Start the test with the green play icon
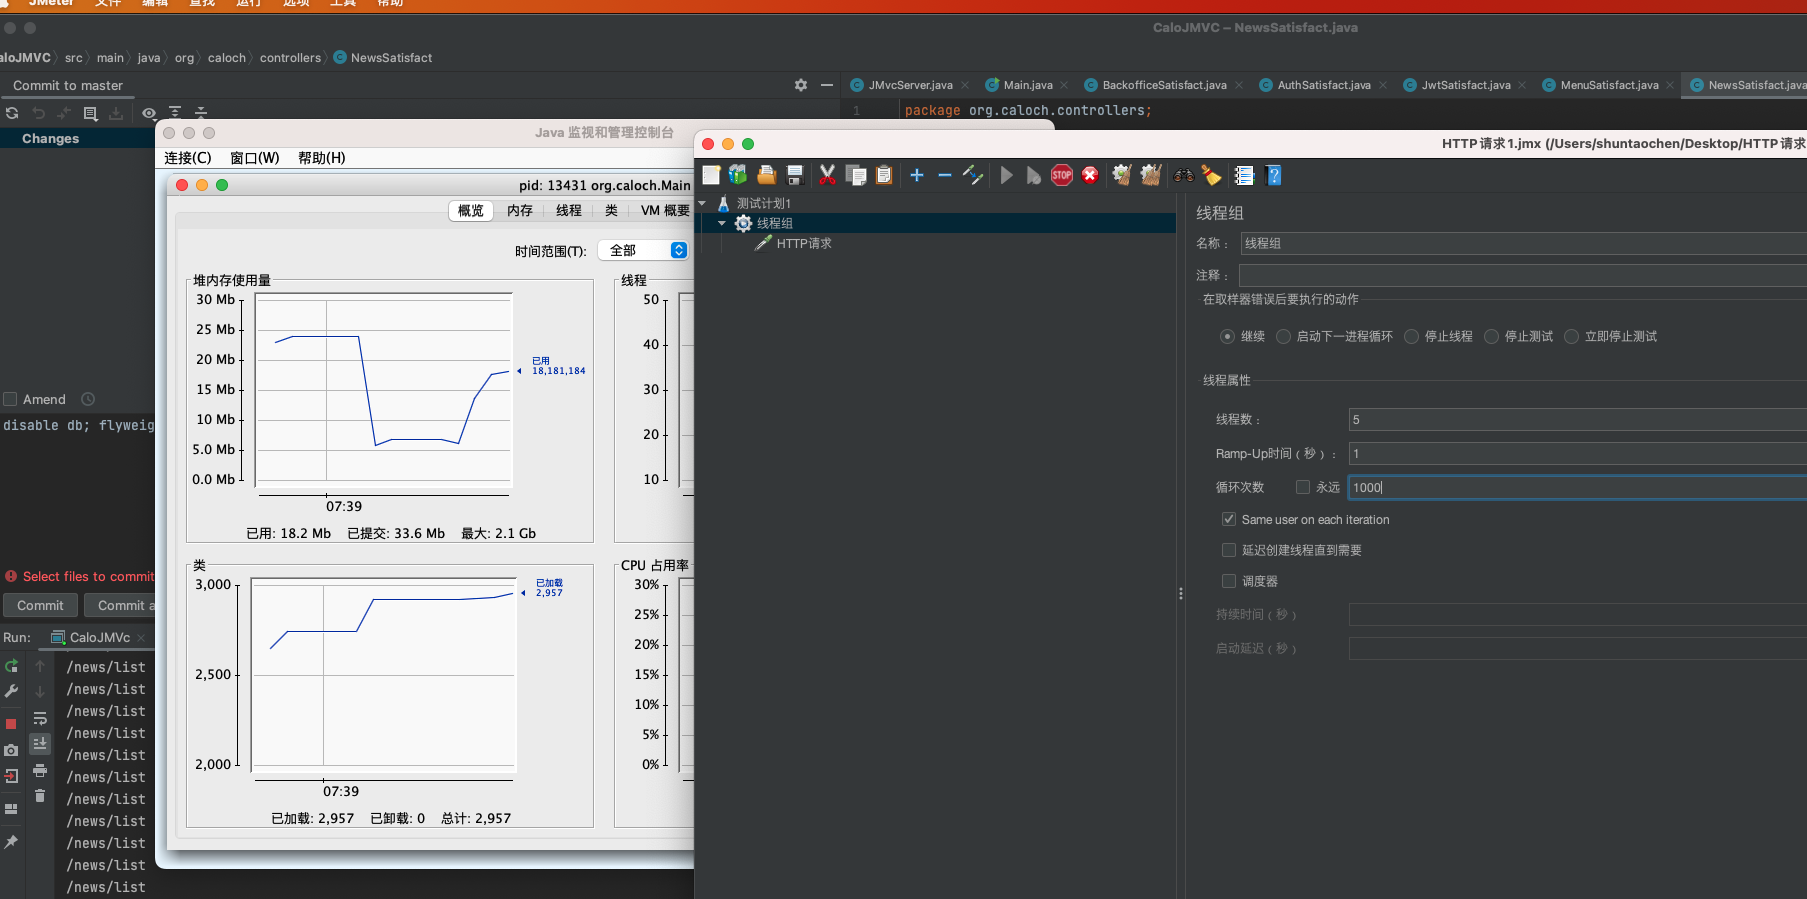The image size is (1807, 899). pos(1007,175)
